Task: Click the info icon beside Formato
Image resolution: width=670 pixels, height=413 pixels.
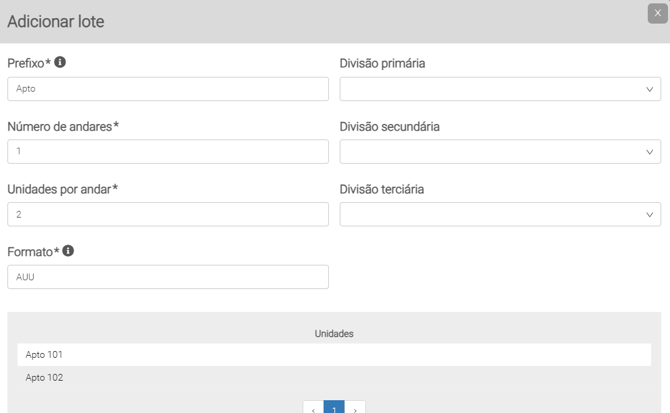Action: click(x=68, y=251)
